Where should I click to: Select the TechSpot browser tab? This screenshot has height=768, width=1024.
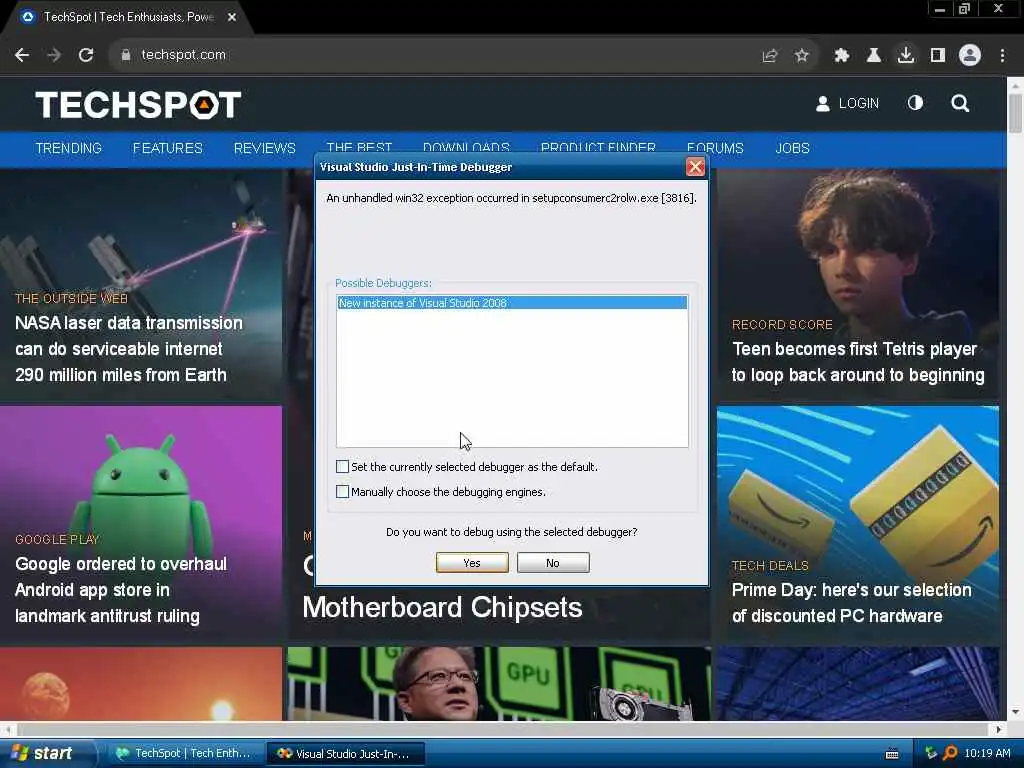pos(127,17)
